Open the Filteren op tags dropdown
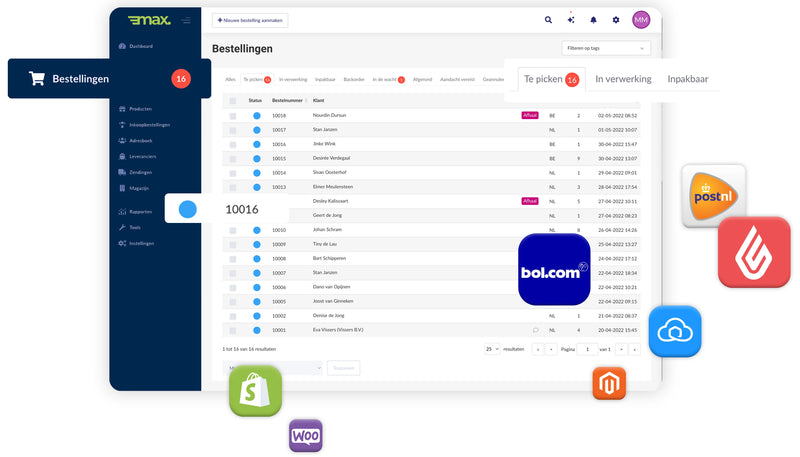Viewport: 800px width, 457px height. (x=606, y=48)
